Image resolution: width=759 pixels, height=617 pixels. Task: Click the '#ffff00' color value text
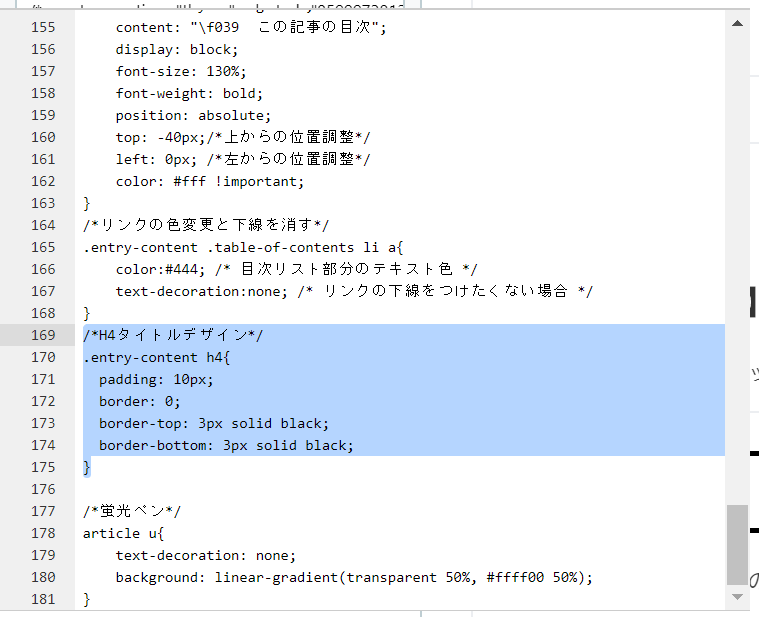(515, 577)
